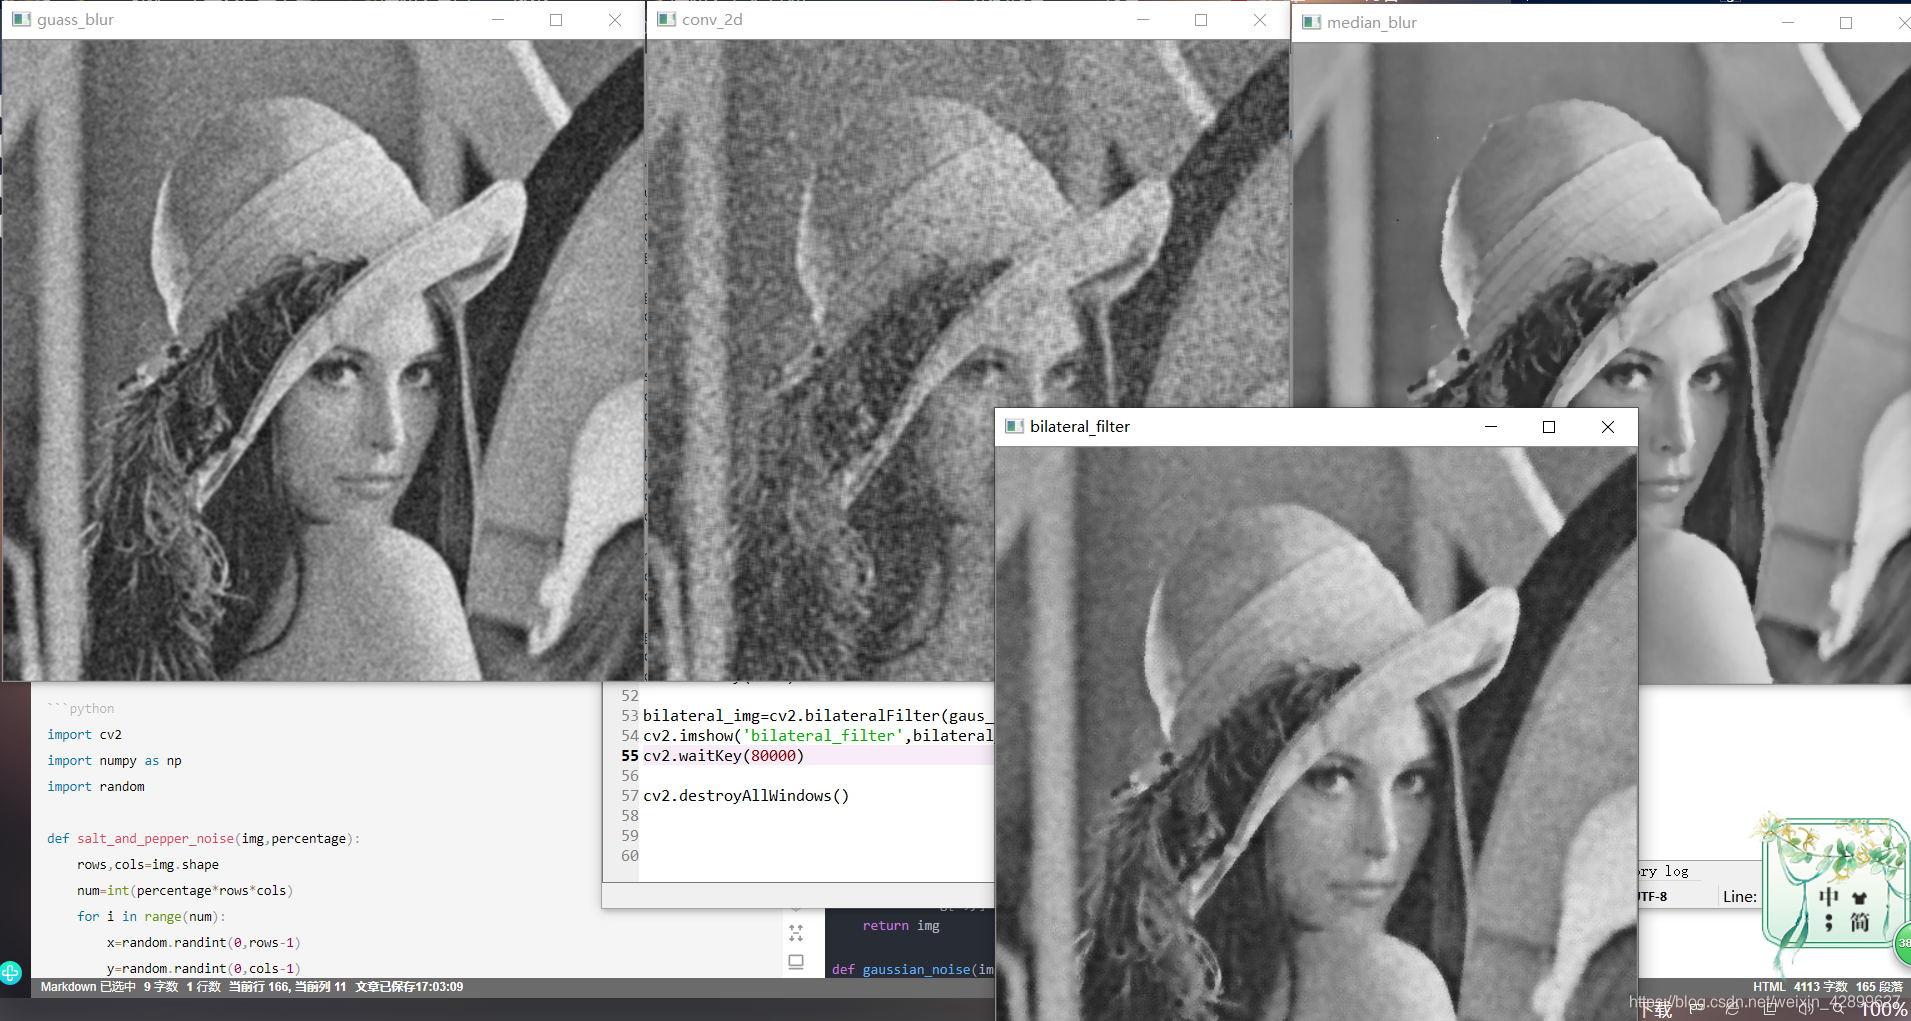The image size is (1911, 1021).
Task: Click the '1 行数' status bar entry
Action: [x=203, y=987]
